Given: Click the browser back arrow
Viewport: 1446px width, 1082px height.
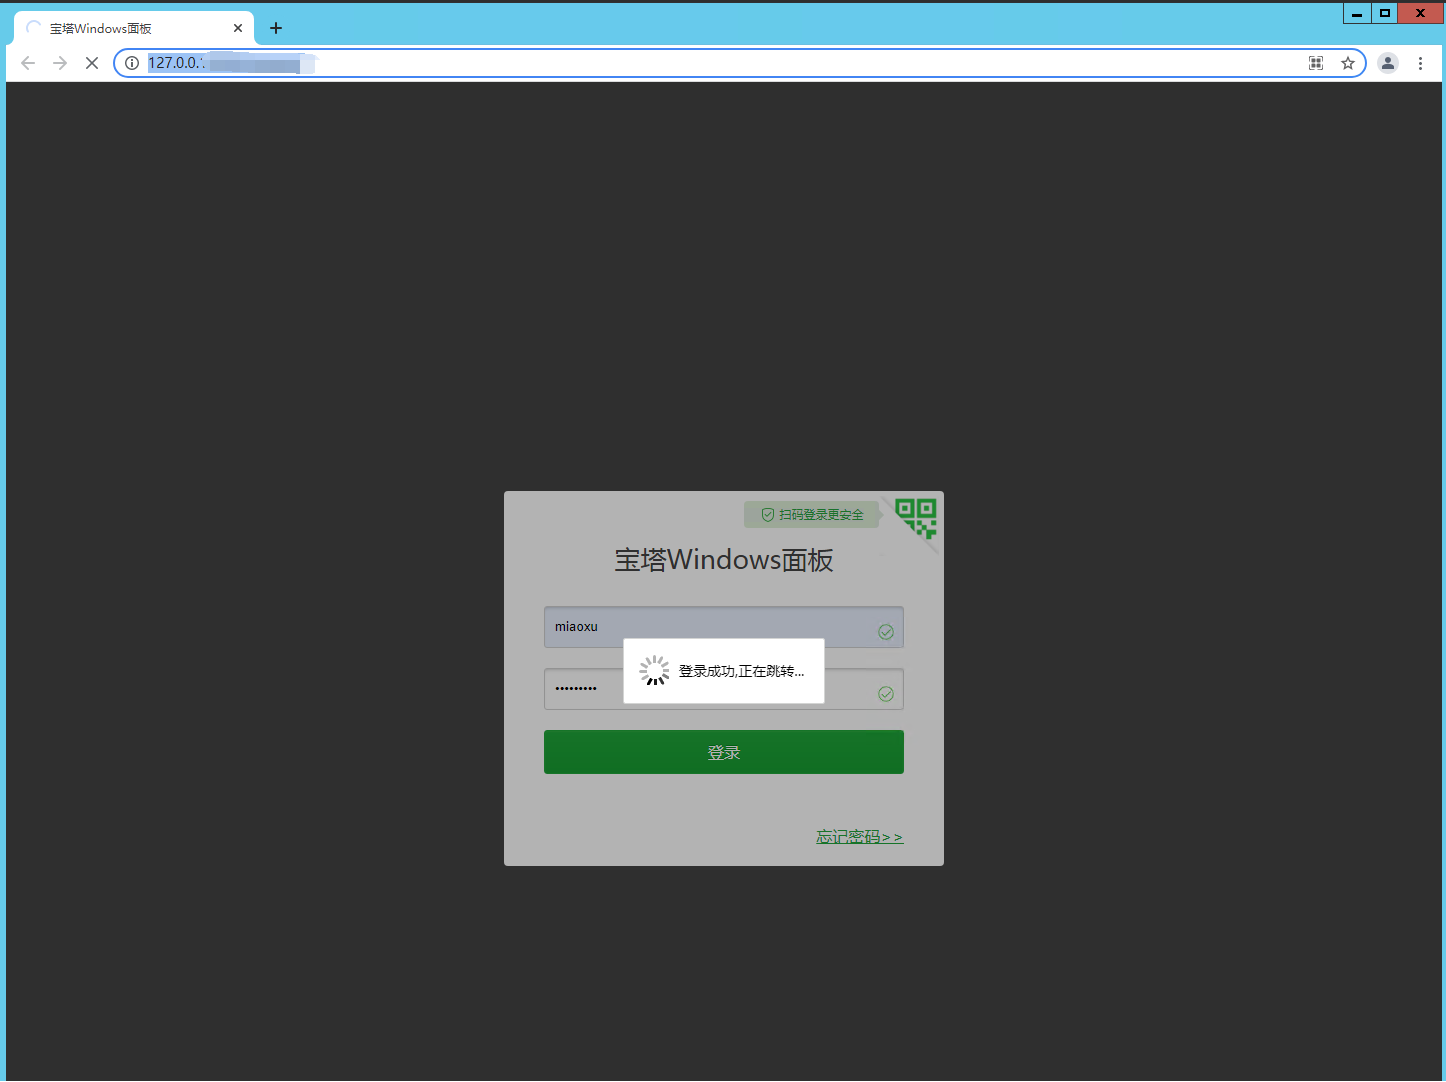Looking at the screenshot, I should pos(28,63).
